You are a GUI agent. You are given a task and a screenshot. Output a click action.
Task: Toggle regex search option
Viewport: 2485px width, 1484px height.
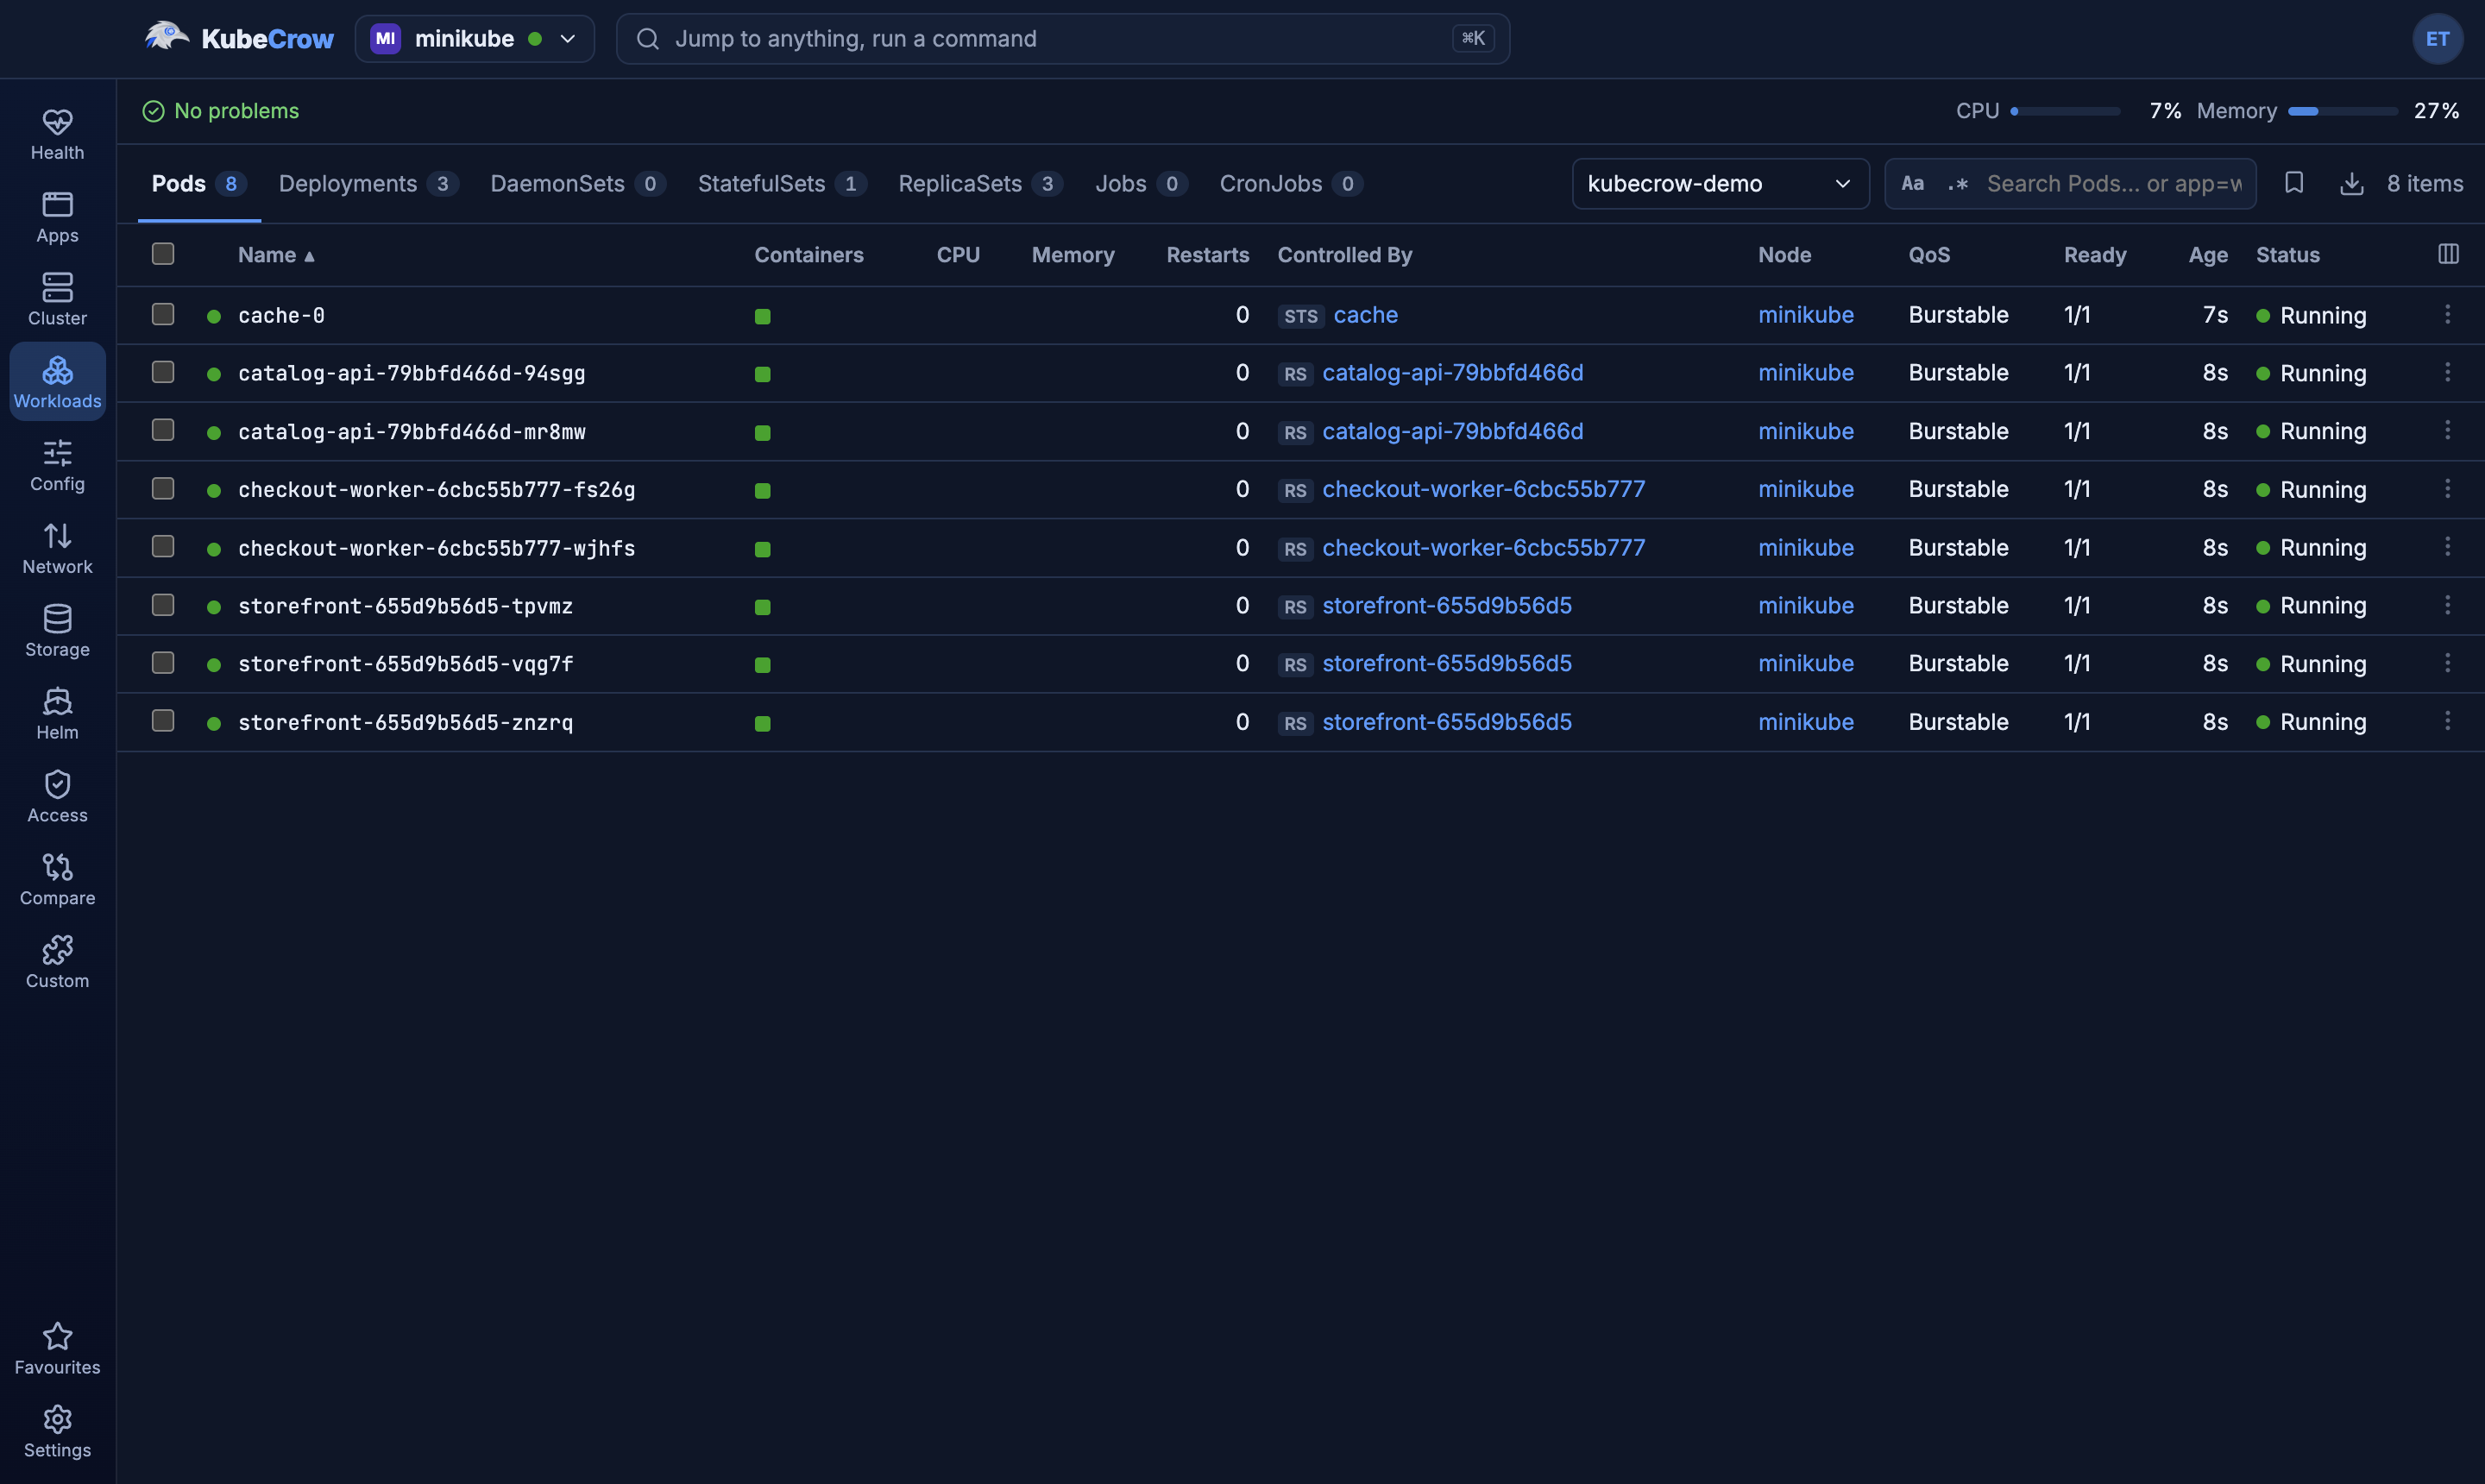click(1957, 183)
